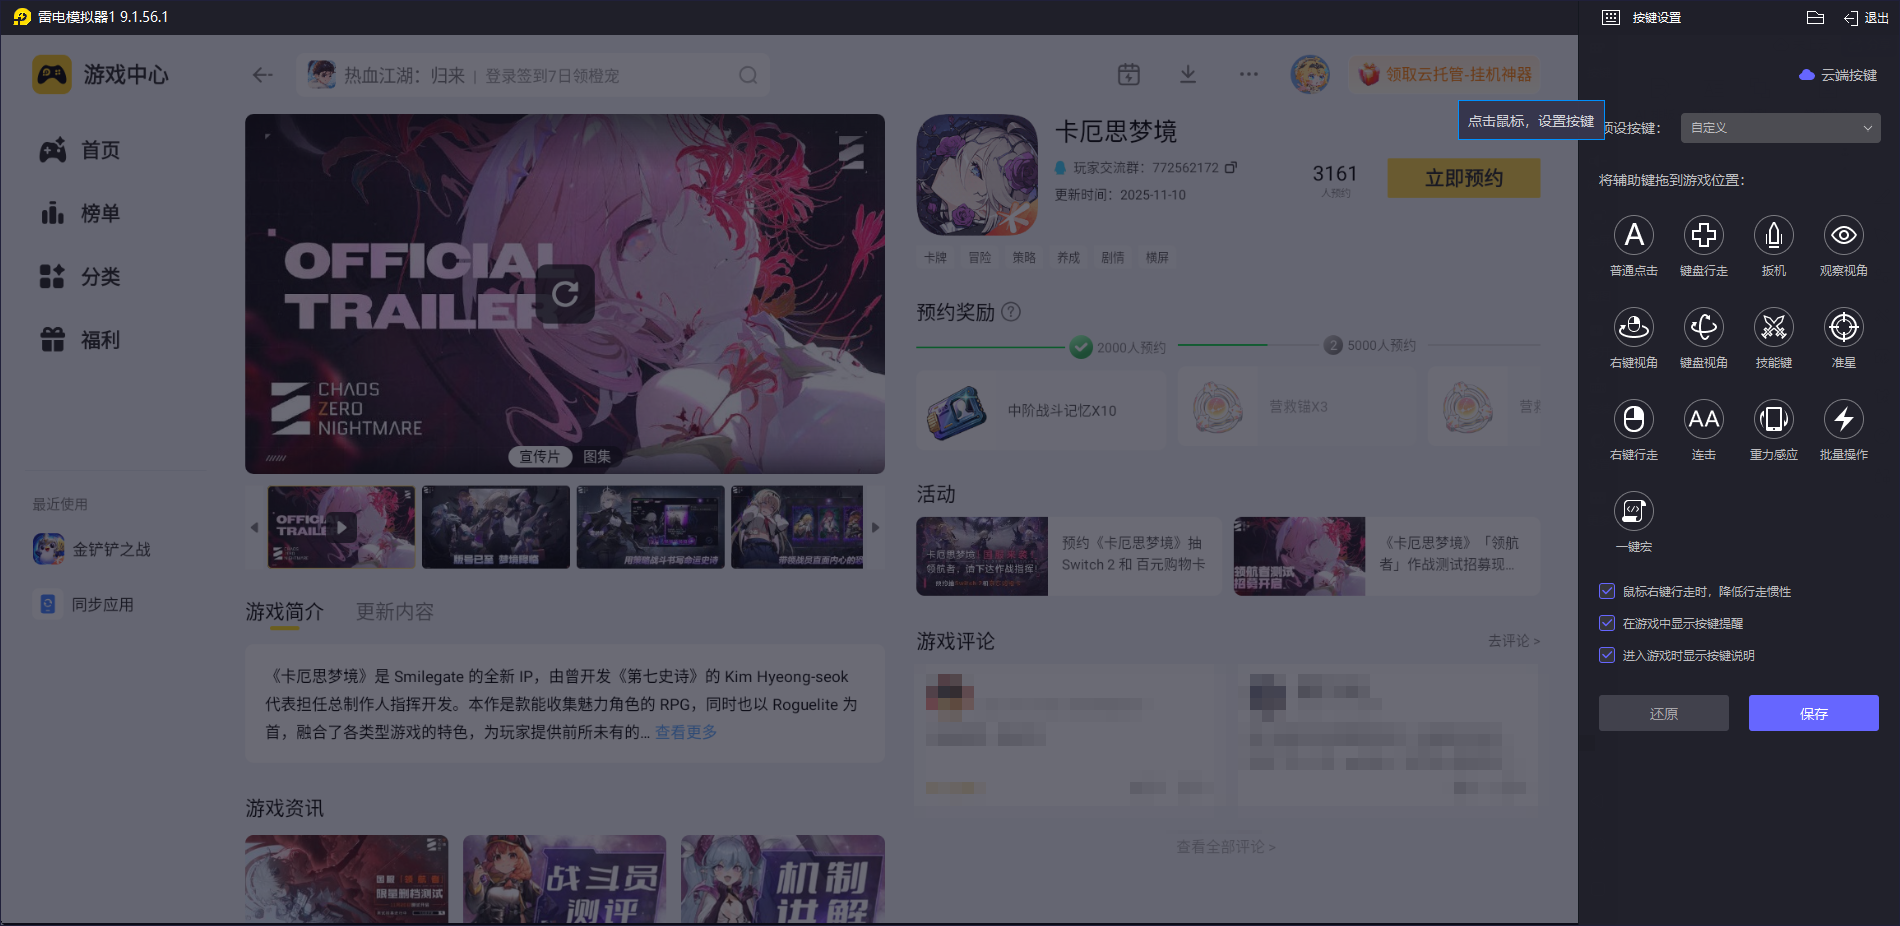Viewport: 1900px width, 926px height.
Task: Click the search field 热血江湖:归来
Action: pyautogui.click(x=533, y=75)
